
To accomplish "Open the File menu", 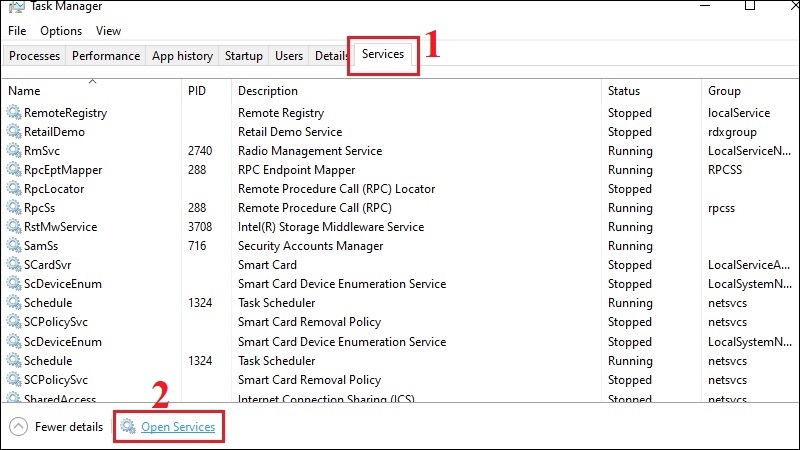I will click(x=17, y=31).
